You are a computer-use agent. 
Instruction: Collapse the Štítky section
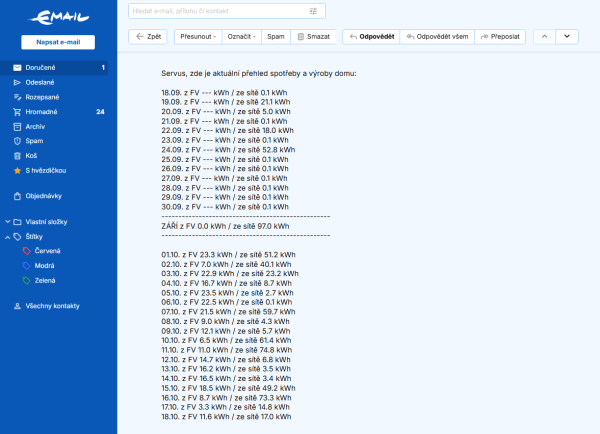tap(7, 237)
